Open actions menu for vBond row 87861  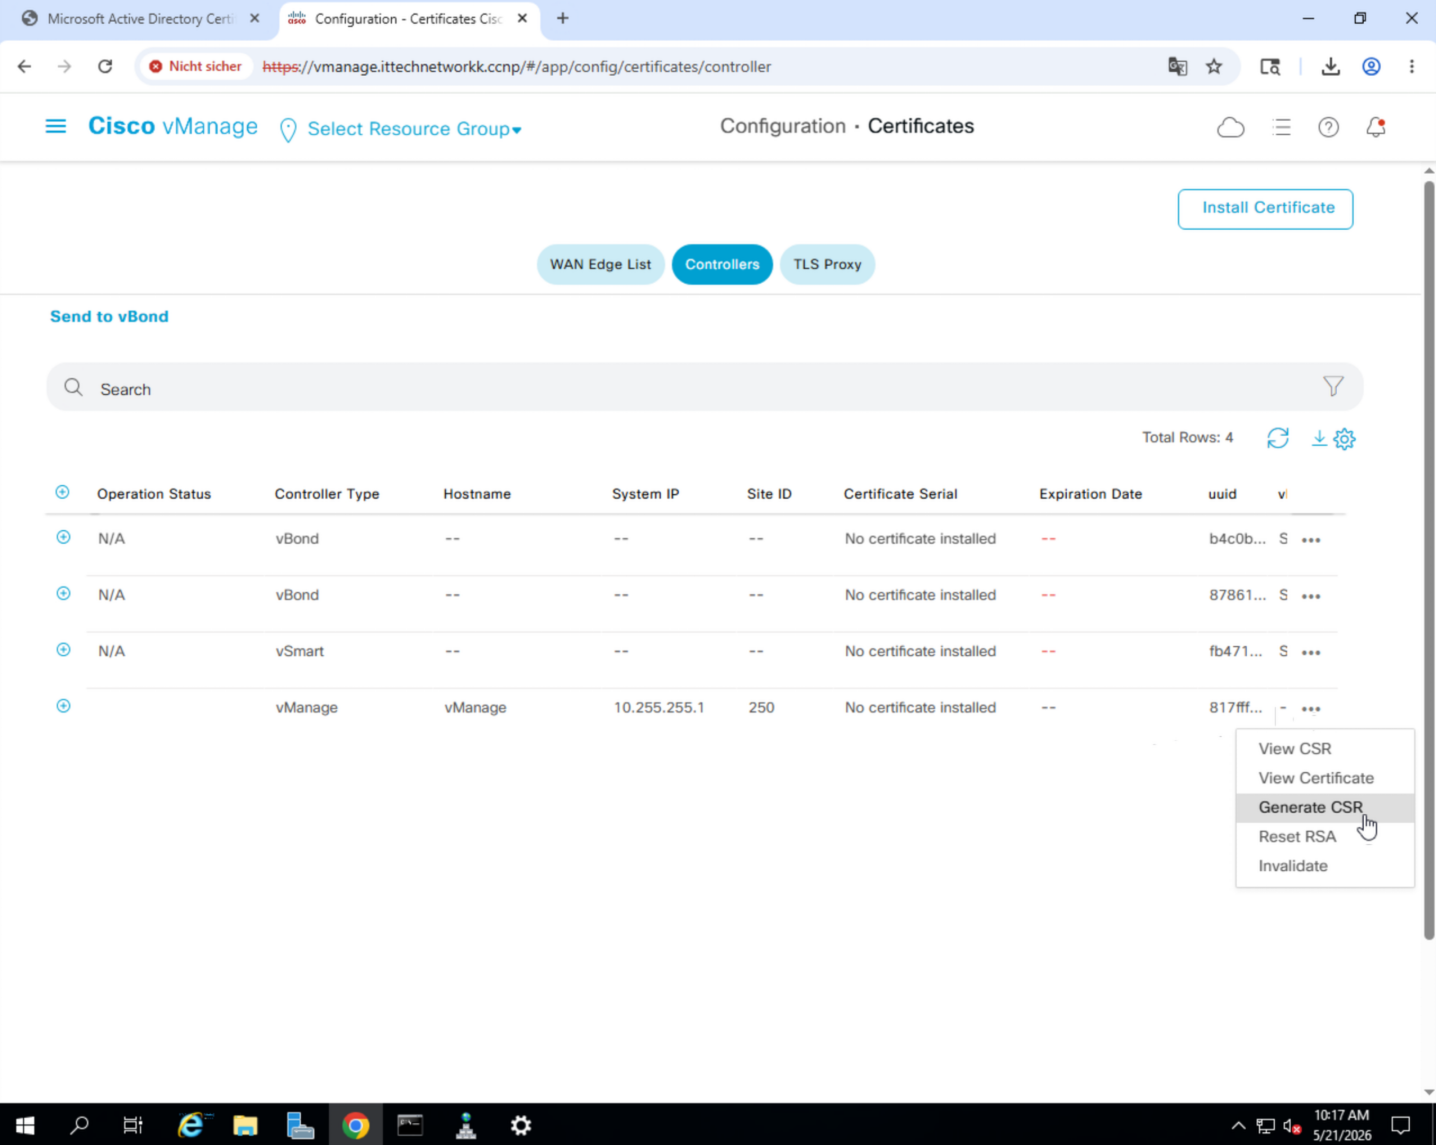click(1311, 596)
